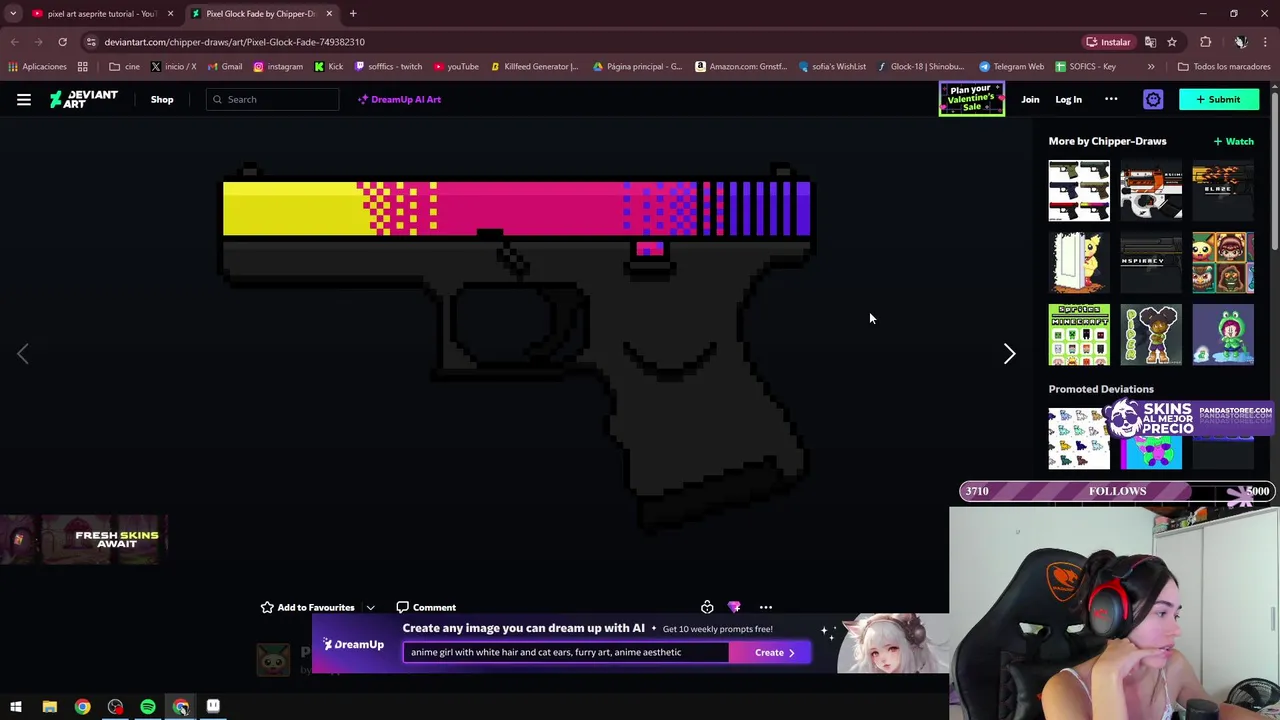Open the Killfeed Generator bookmark
The height and width of the screenshot is (720, 1280).
534,67
